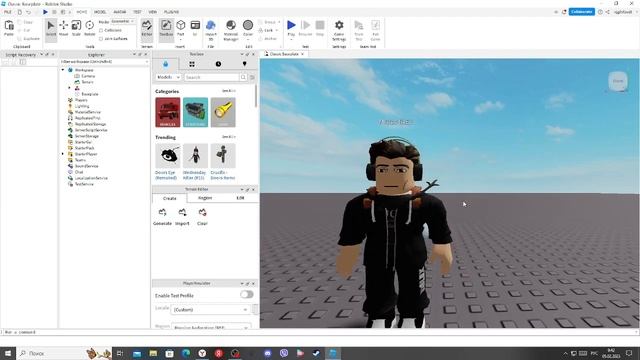Switch to the PLUGINS ribbon tab
Image resolution: width=640 pixels, height=360 pixels.
[x=171, y=12]
